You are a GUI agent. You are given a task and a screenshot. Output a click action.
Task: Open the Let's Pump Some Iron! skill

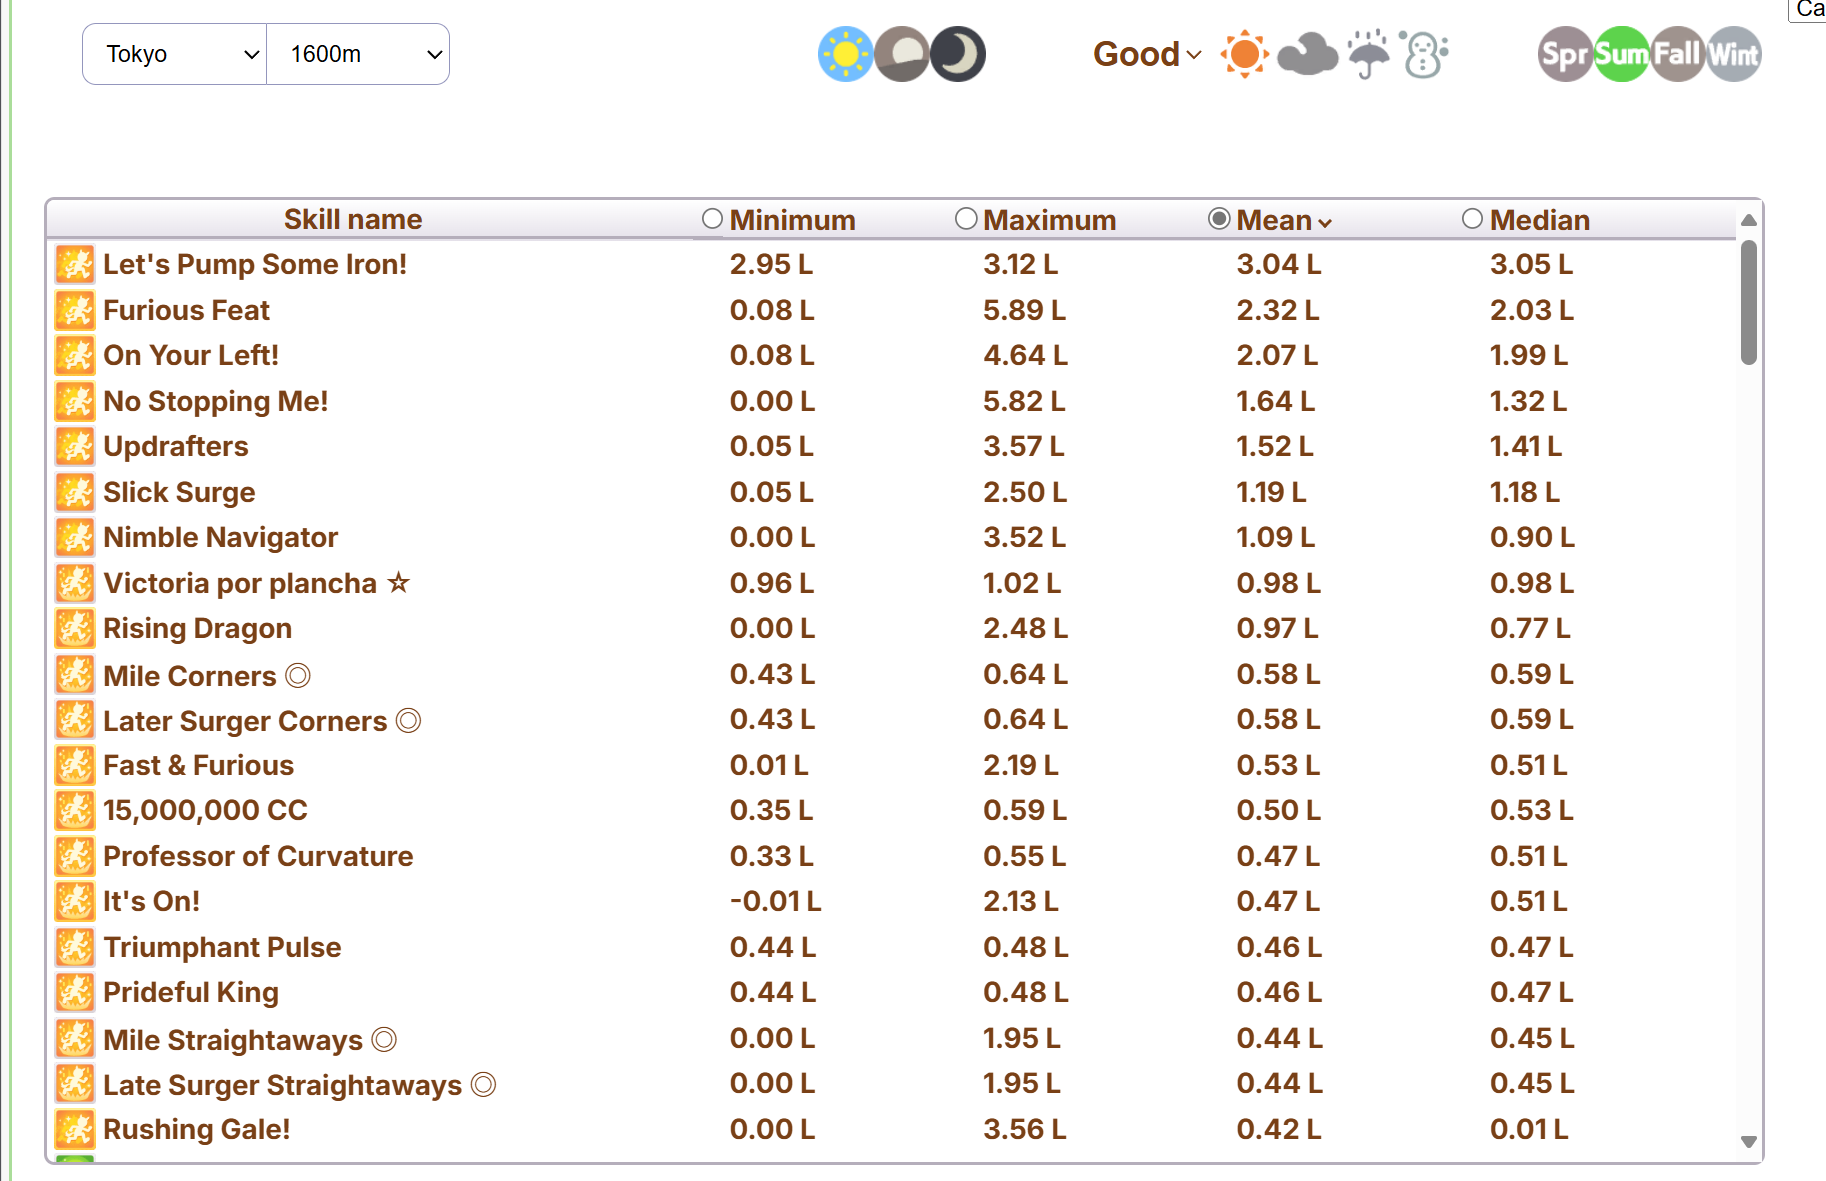[255, 265]
